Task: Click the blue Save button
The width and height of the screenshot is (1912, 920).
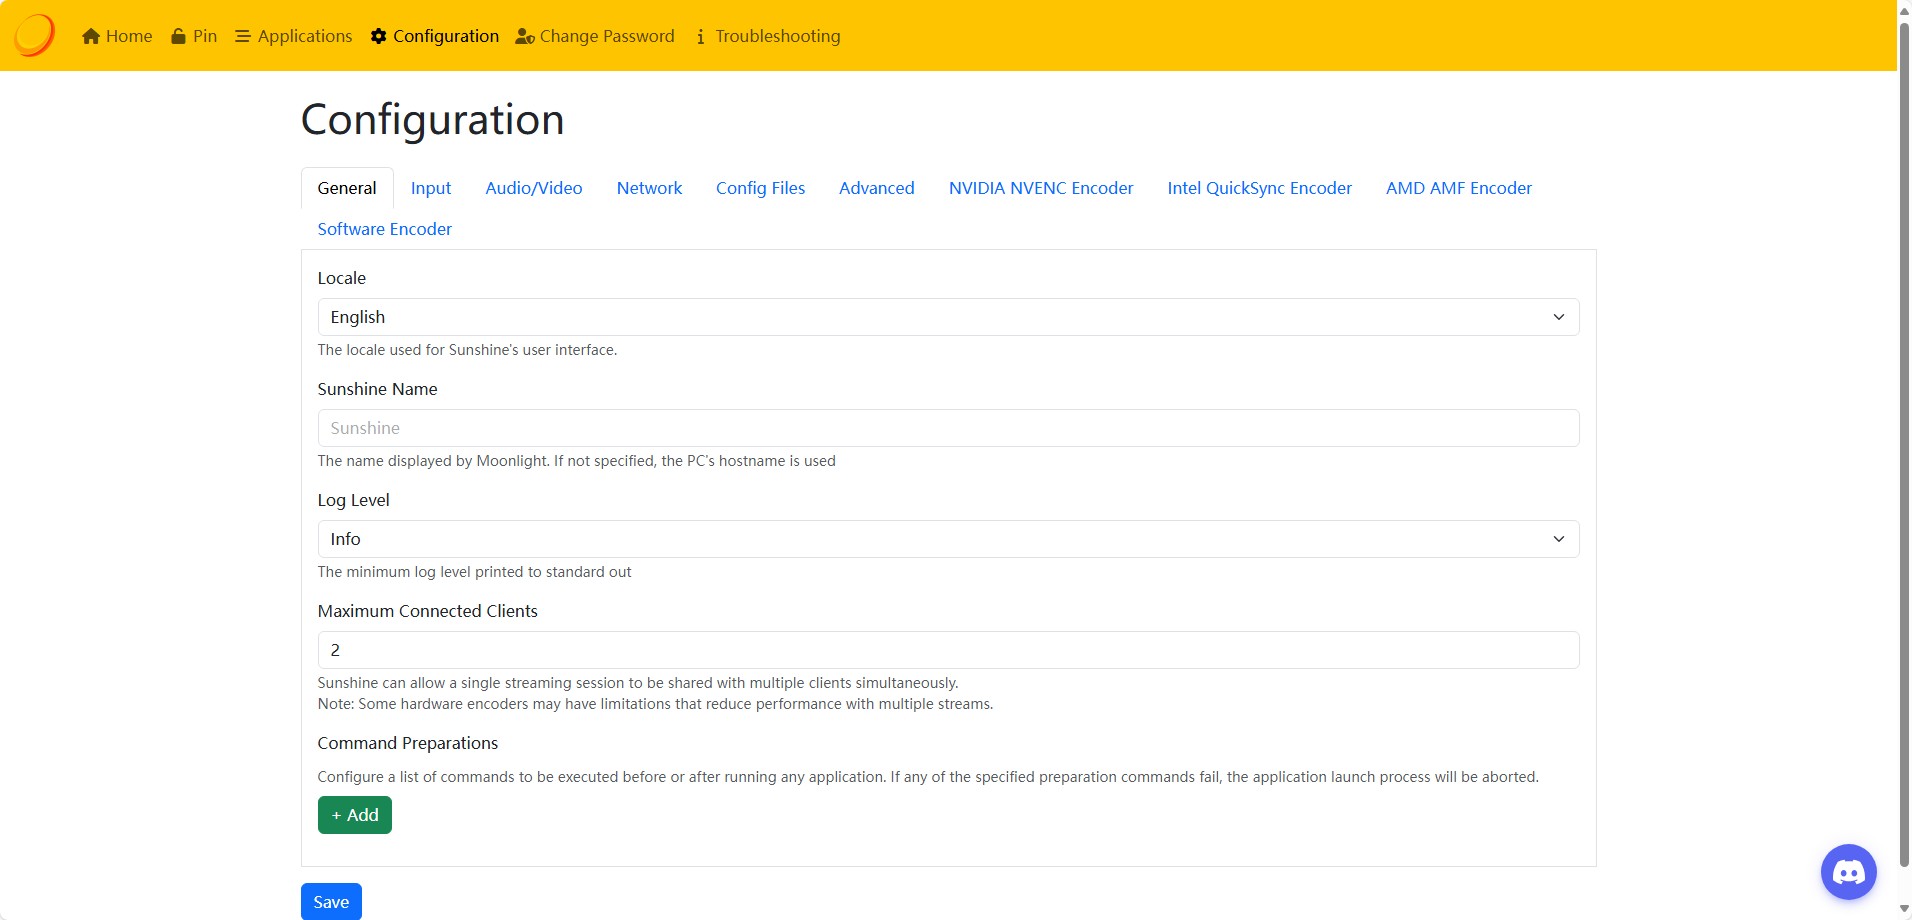Action: pyautogui.click(x=331, y=901)
